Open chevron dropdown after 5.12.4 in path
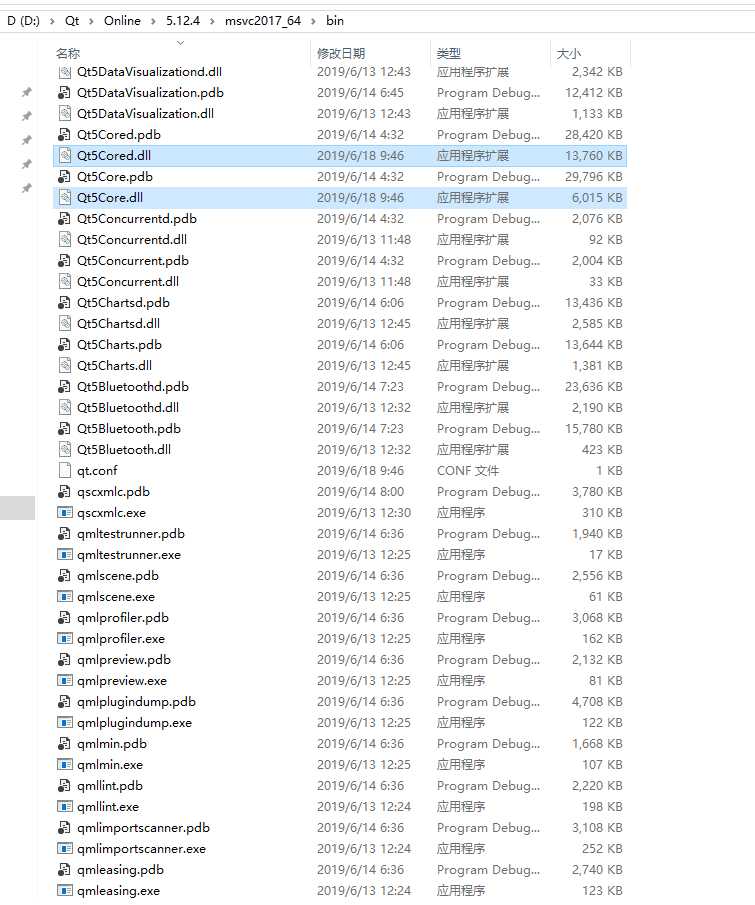Viewport: 755px width, 905px height. 212,21
